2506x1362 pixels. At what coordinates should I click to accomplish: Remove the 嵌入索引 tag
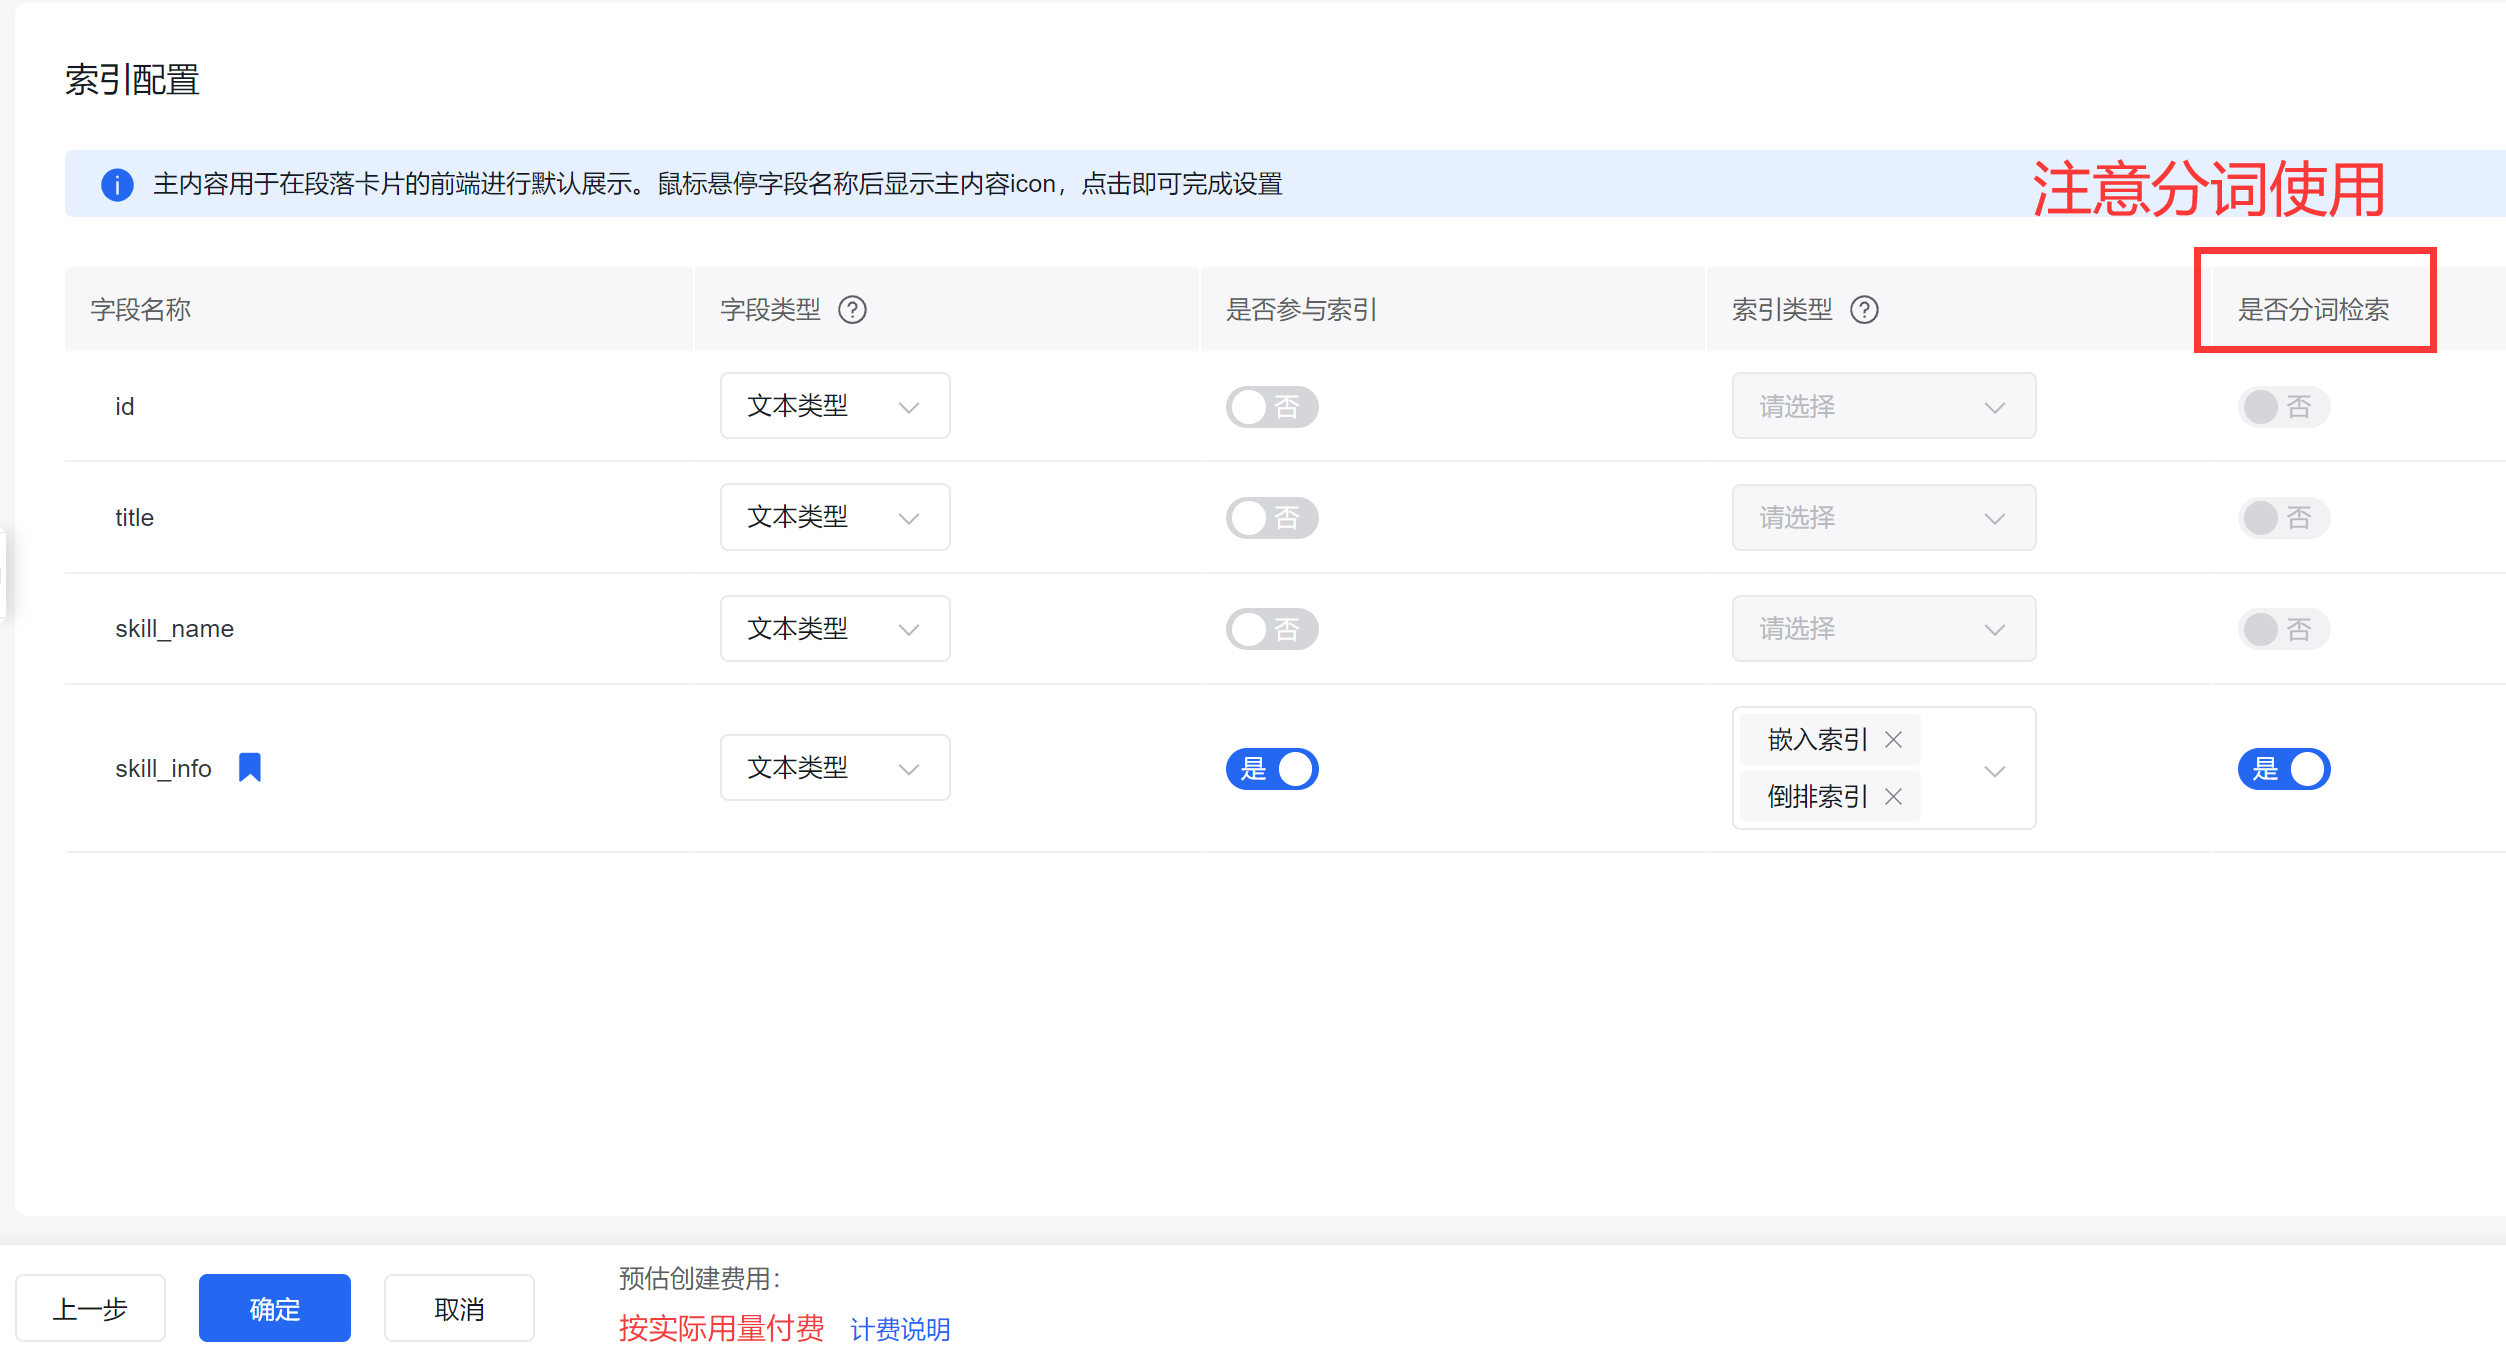click(x=1893, y=740)
